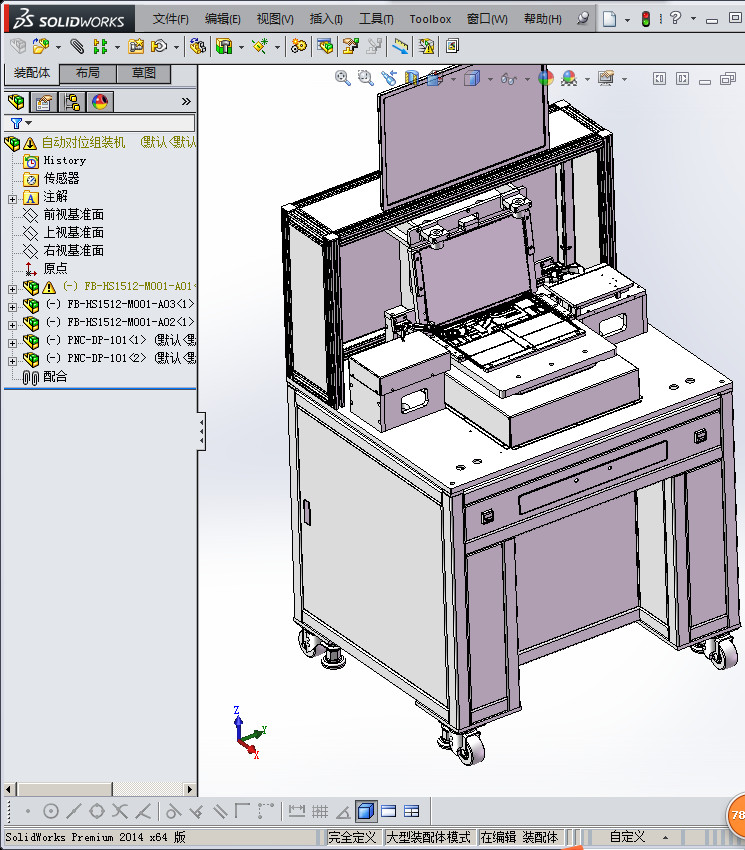The width and height of the screenshot is (745, 850).
Task: Expand the FB-HS1512-M001-A03<1> node
Action: tap(12, 307)
